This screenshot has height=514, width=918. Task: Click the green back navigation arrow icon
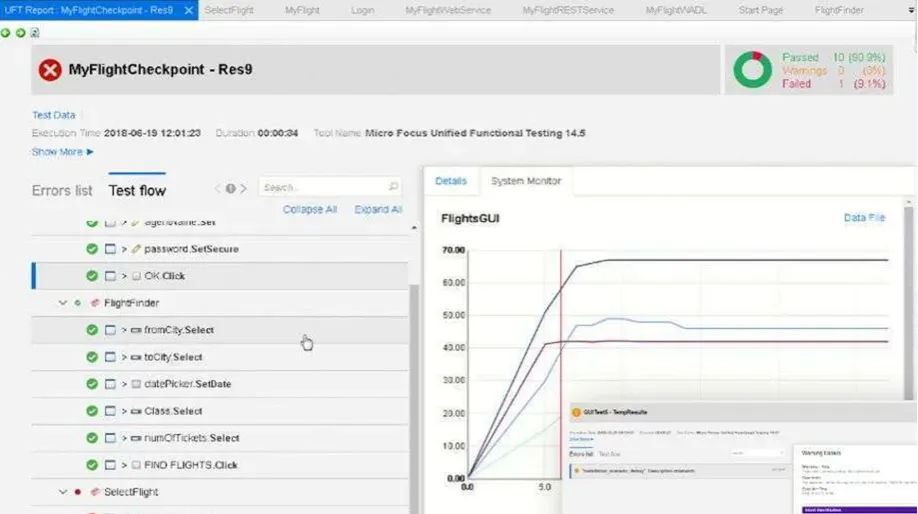coord(5,33)
